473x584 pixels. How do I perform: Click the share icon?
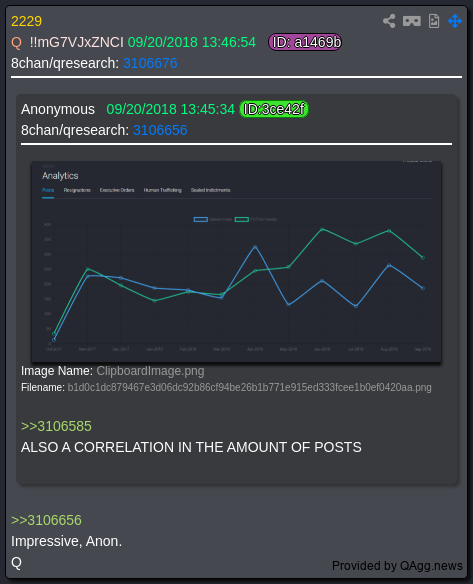pos(389,21)
